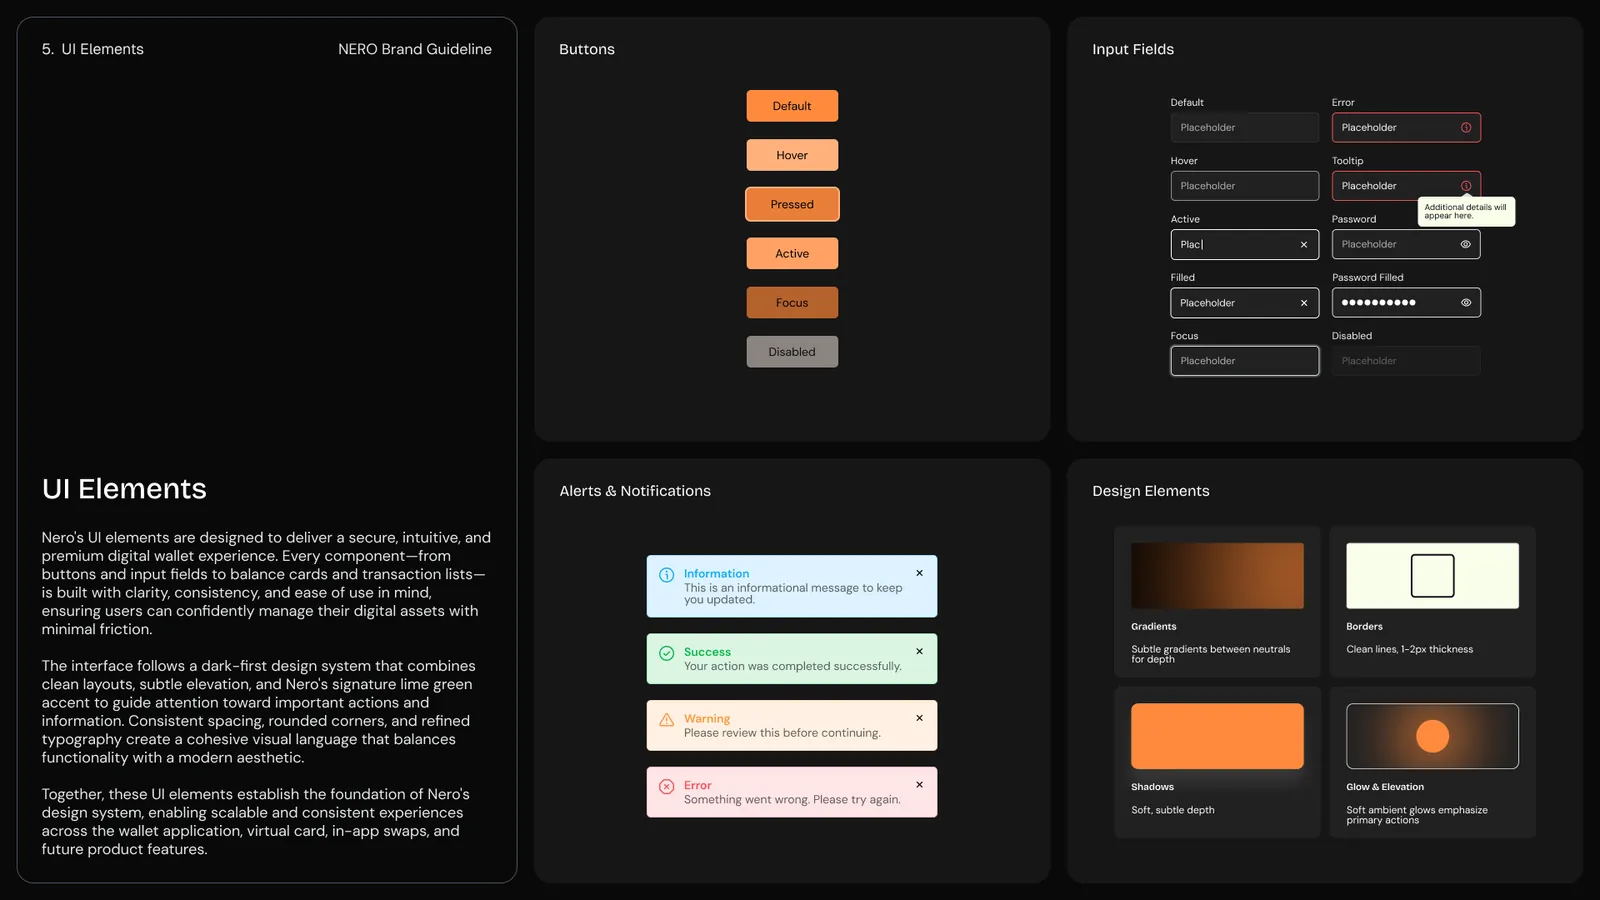1600x900 pixels.
Task: Click the Active state button
Action: (792, 253)
